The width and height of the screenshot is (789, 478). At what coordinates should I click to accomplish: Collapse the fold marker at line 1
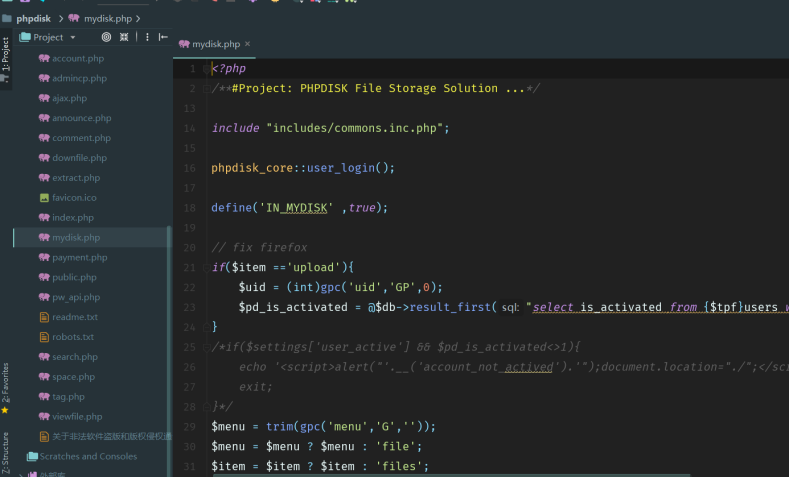206,69
